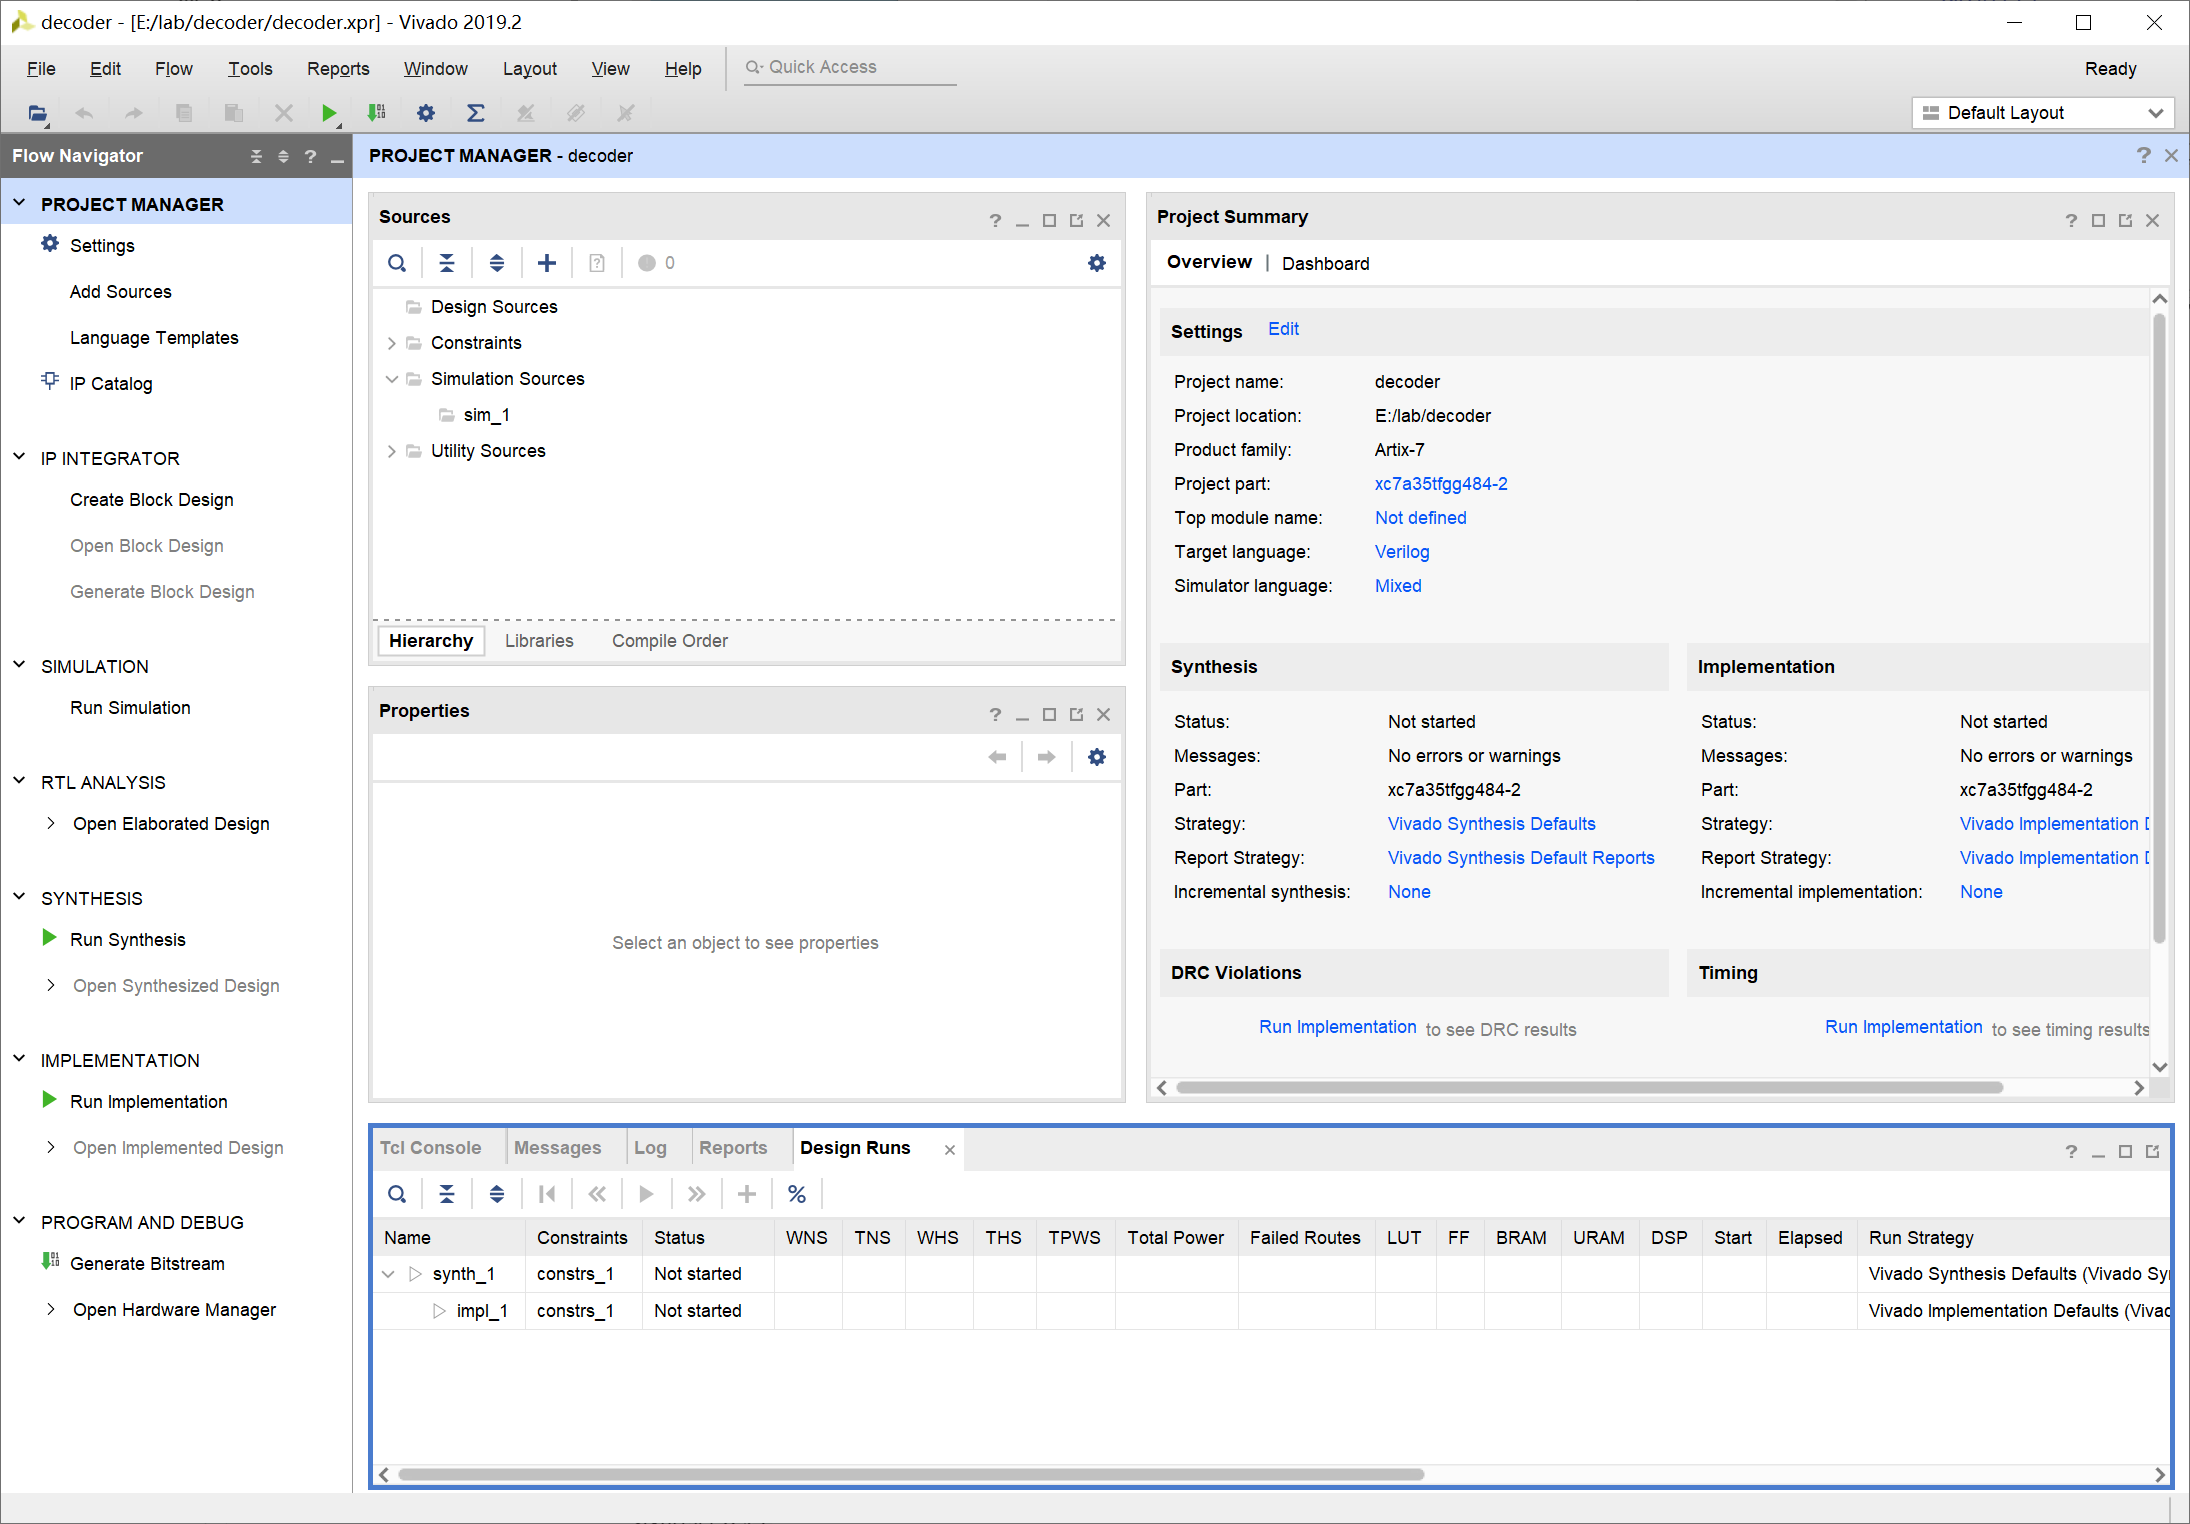
Task: Collapse the PROJECT MANAGER section
Action: (19, 204)
